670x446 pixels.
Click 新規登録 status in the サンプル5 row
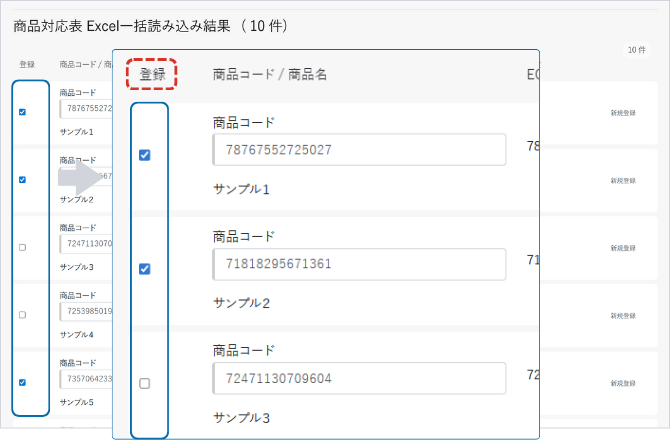623,383
